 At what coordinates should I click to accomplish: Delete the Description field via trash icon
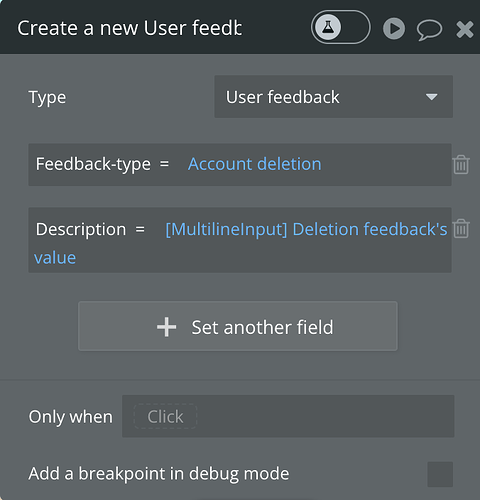point(461,228)
